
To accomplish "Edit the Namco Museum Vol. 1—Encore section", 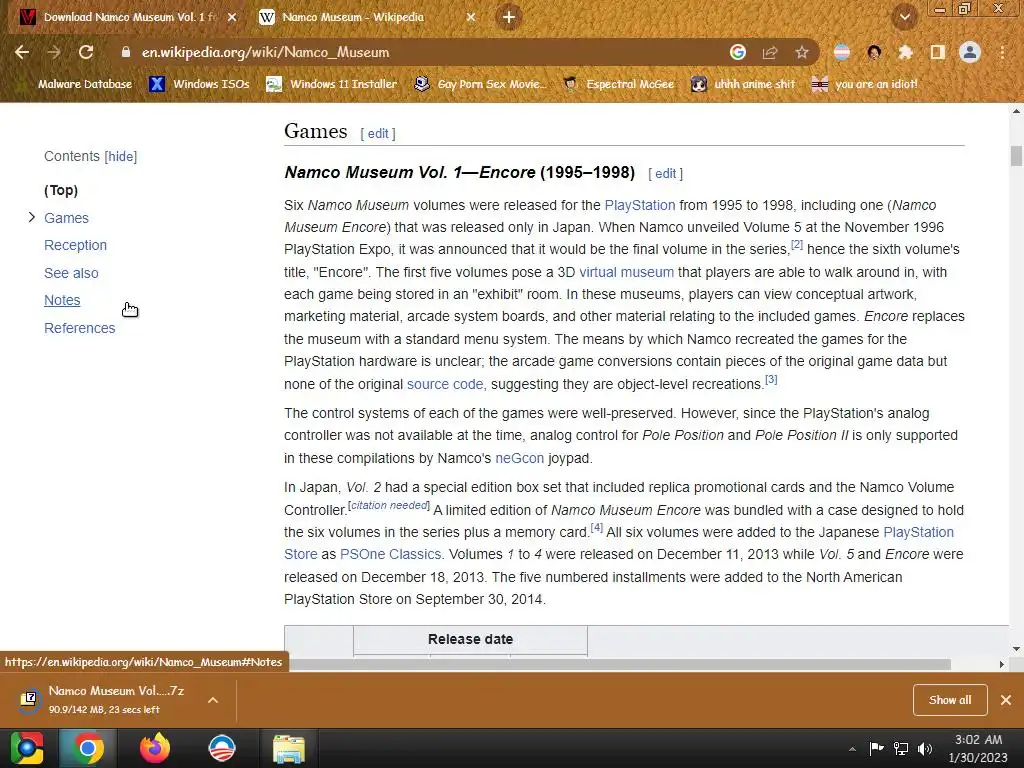I will point(665,174).
